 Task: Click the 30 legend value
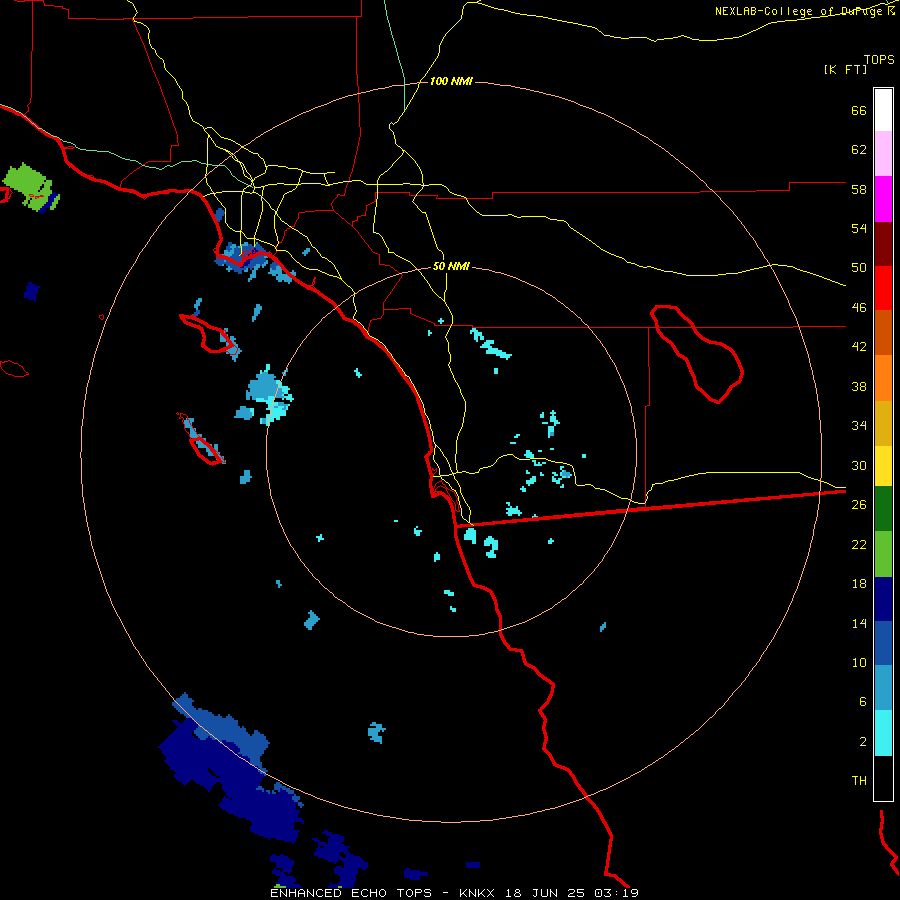(859, 465)
